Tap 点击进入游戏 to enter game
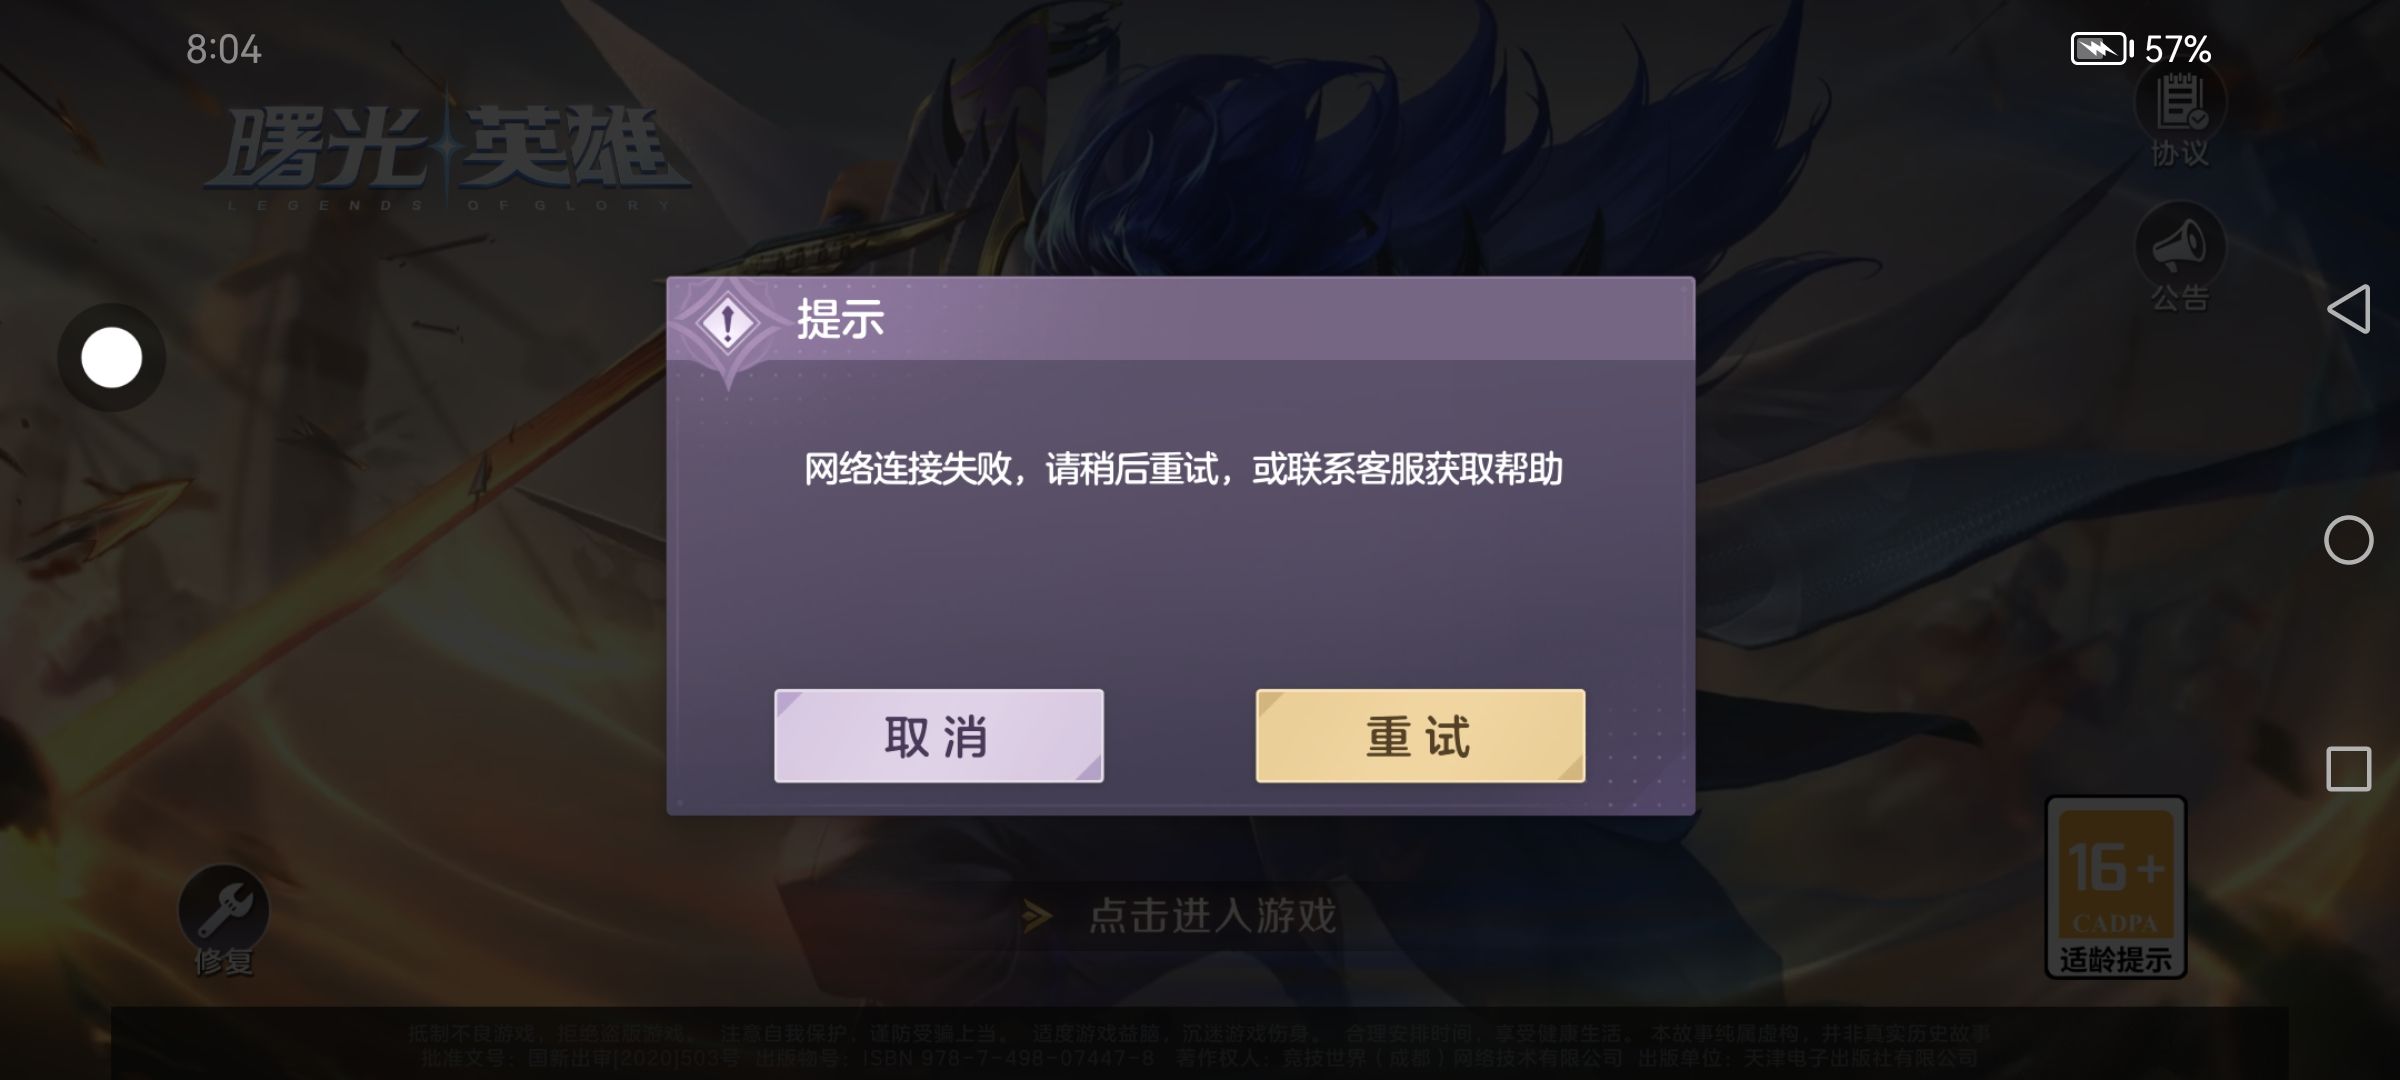 (x=1212, y=916)
